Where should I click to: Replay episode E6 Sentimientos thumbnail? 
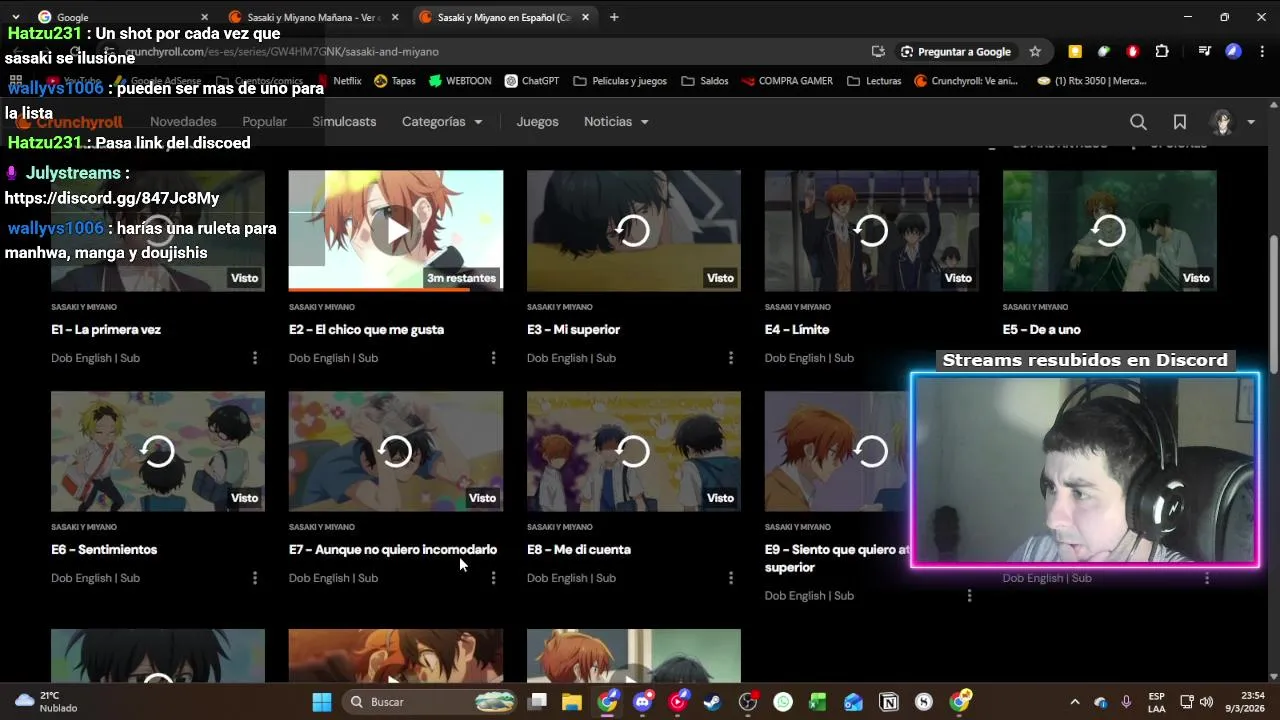158,451
